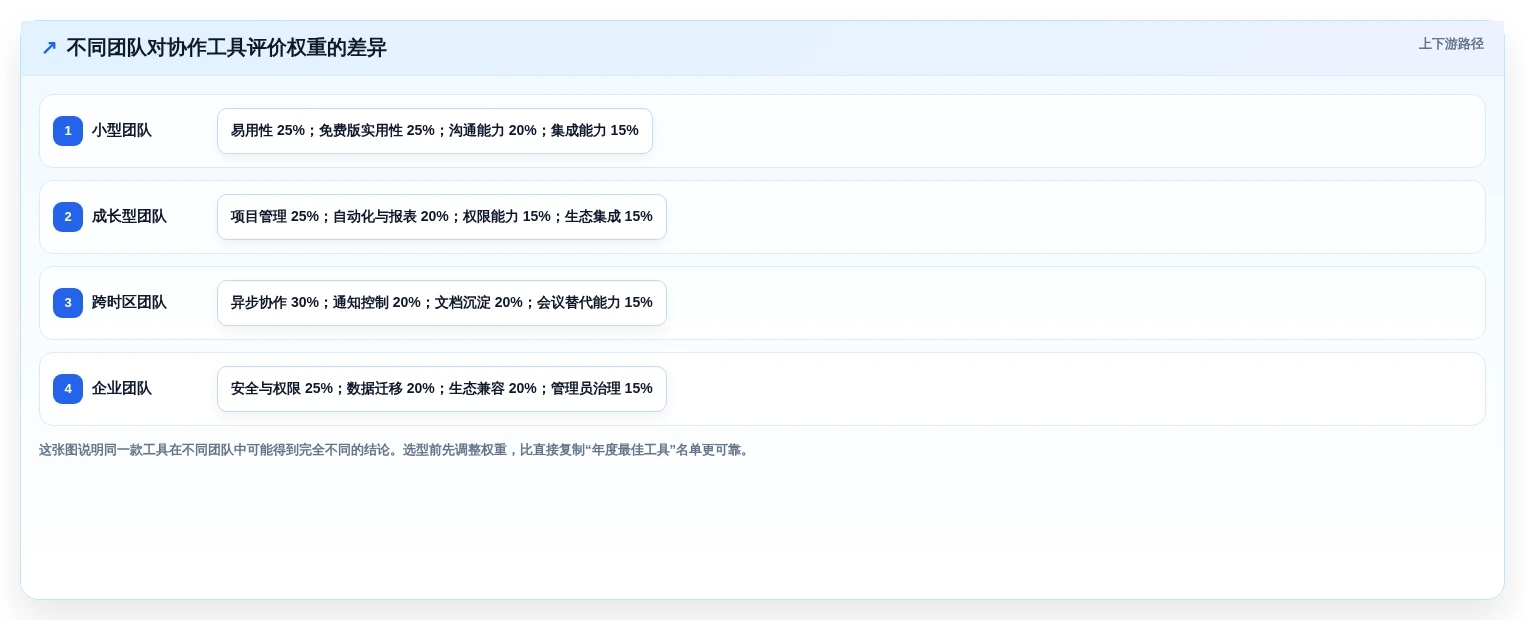Image resolution: width=1525 pixels, height=620 pixels.
Task: Click the 成长型团队 row label
Action: point(129,217)
